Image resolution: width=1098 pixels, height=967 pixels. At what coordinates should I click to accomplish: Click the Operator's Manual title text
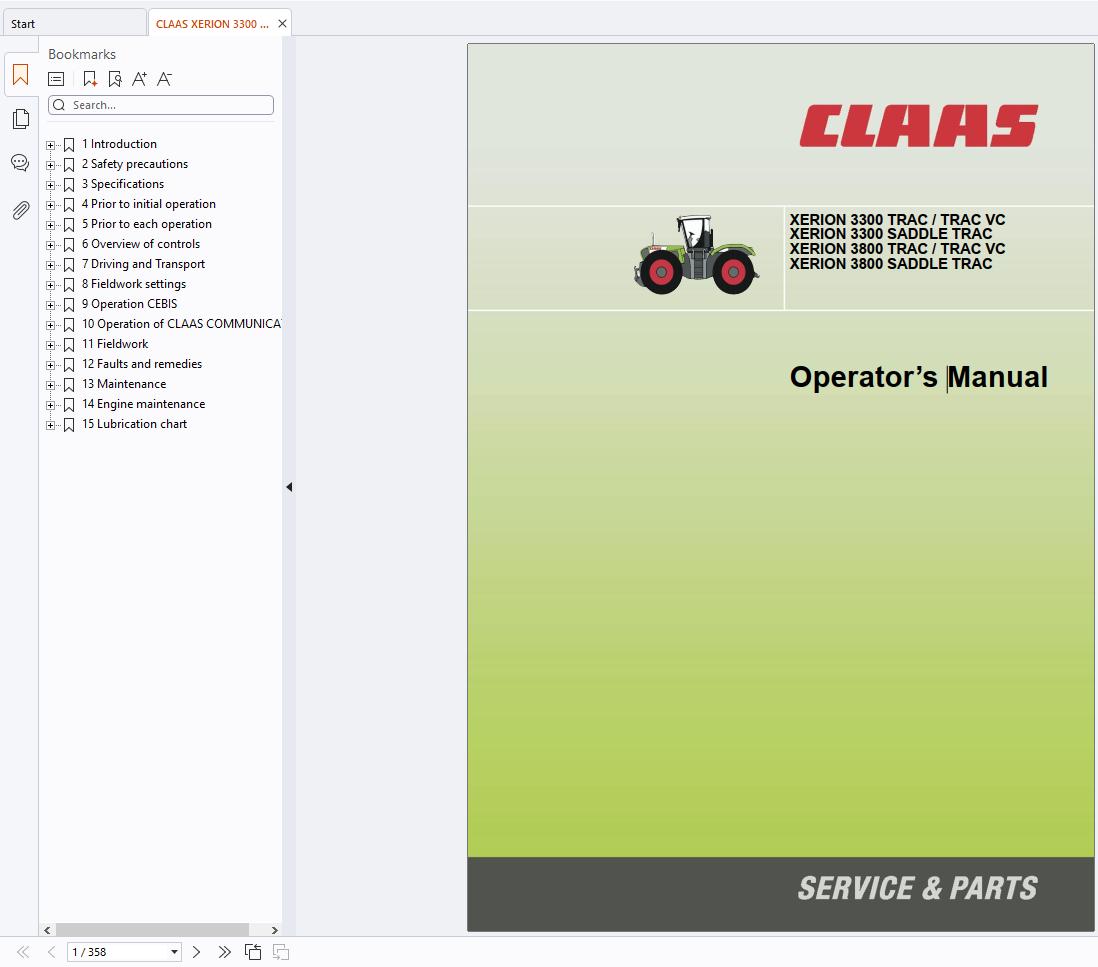click(x=918, y=377)
